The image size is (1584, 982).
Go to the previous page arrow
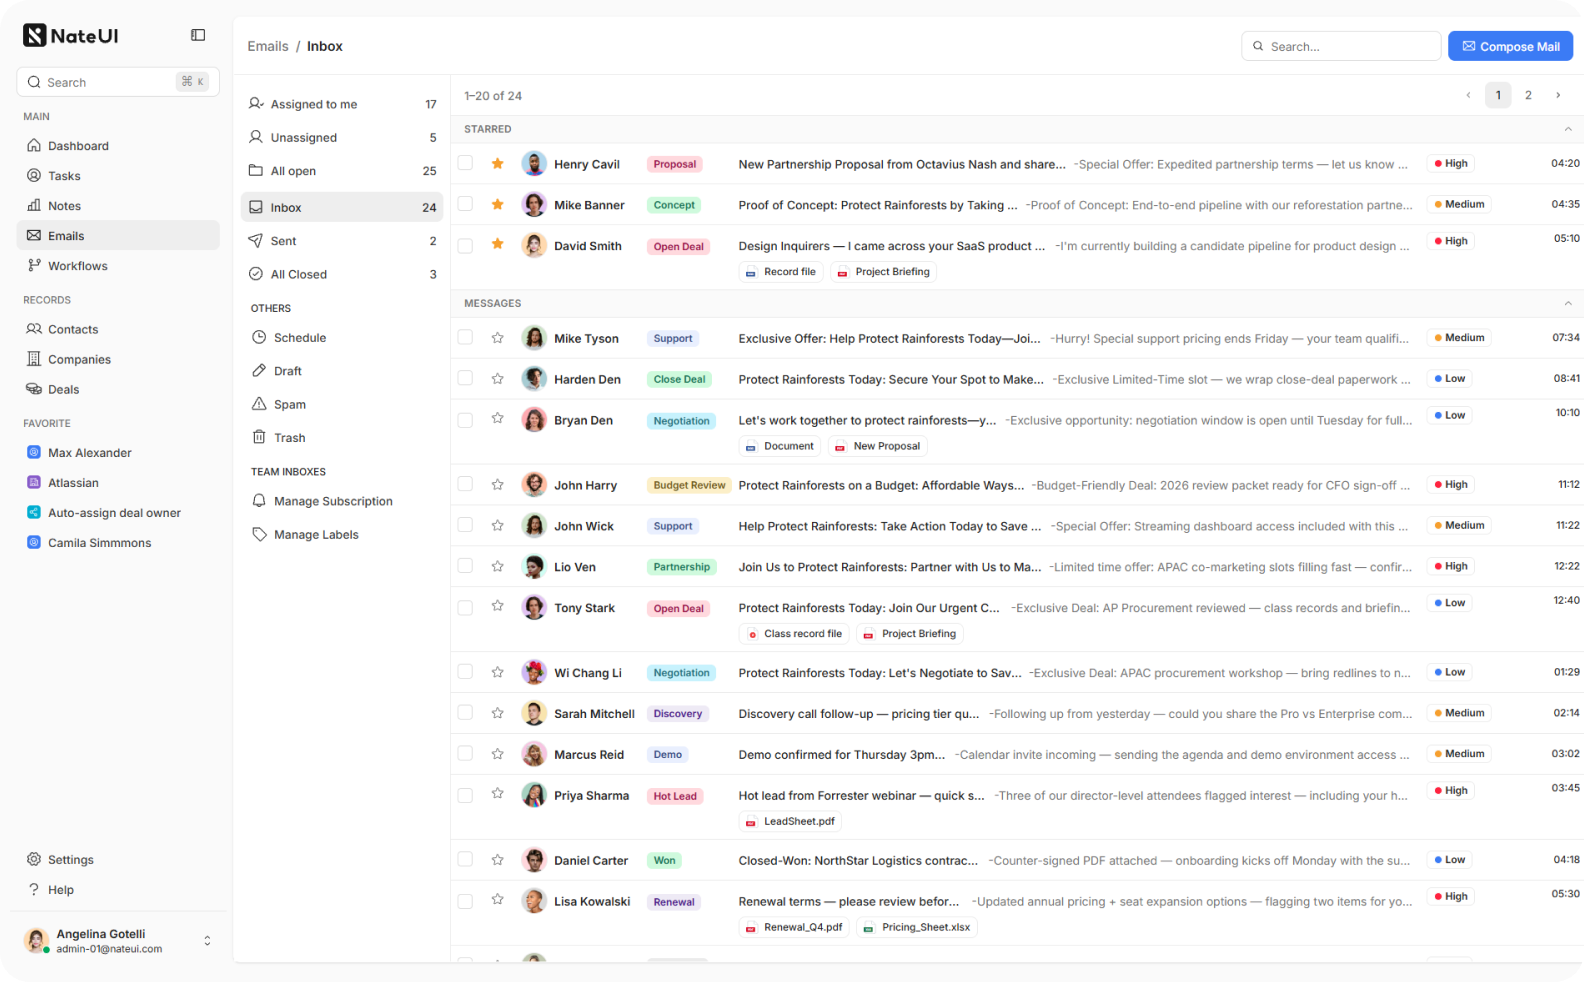1468,95
